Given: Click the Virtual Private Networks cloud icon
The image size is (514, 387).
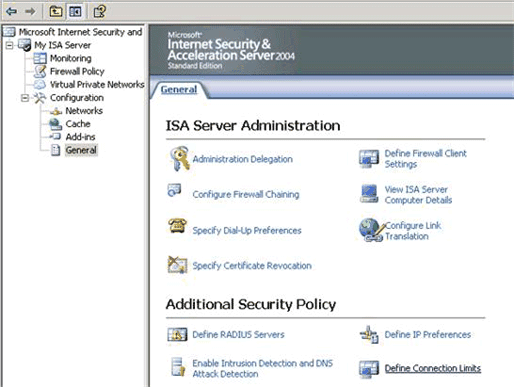Looking at the screenshot, I should pos(40,84).
